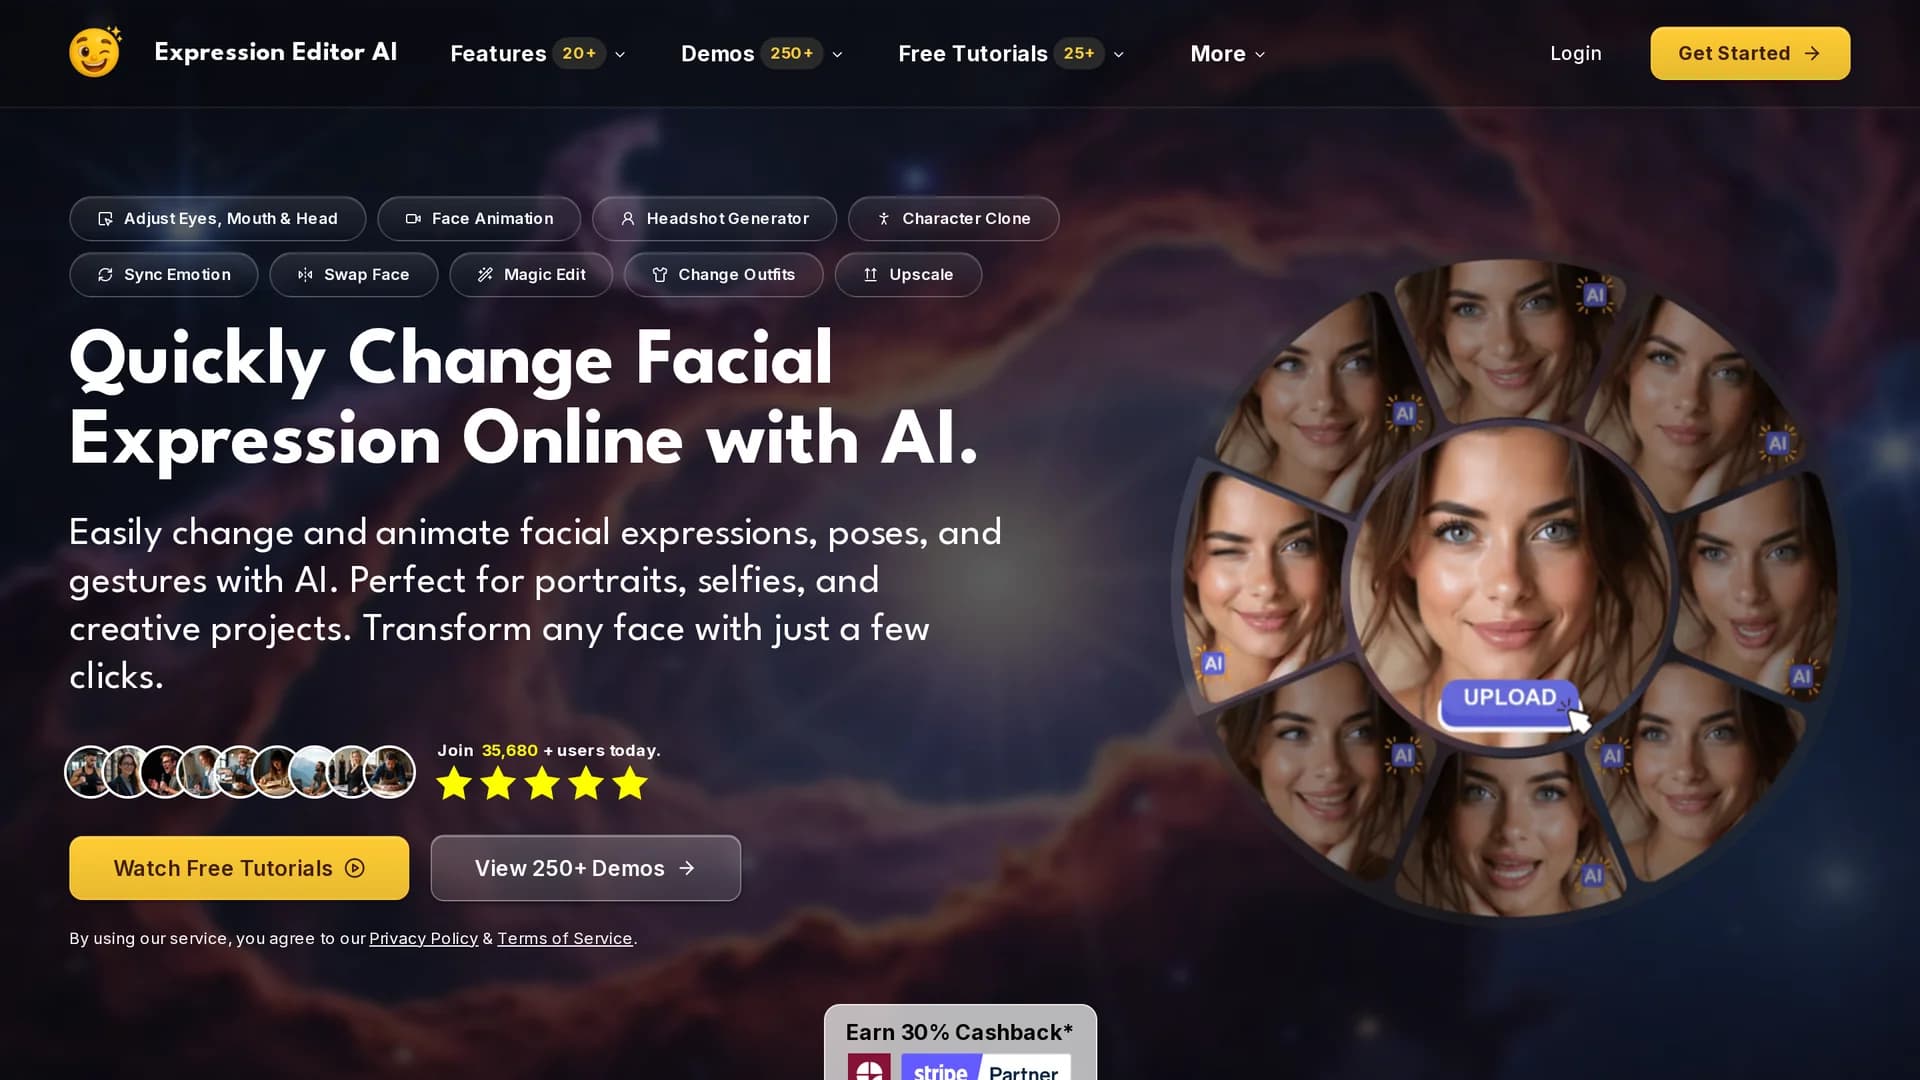
Task: Click View 250+ Demos button
Action: pyautogui.click(x=585, y=868)
